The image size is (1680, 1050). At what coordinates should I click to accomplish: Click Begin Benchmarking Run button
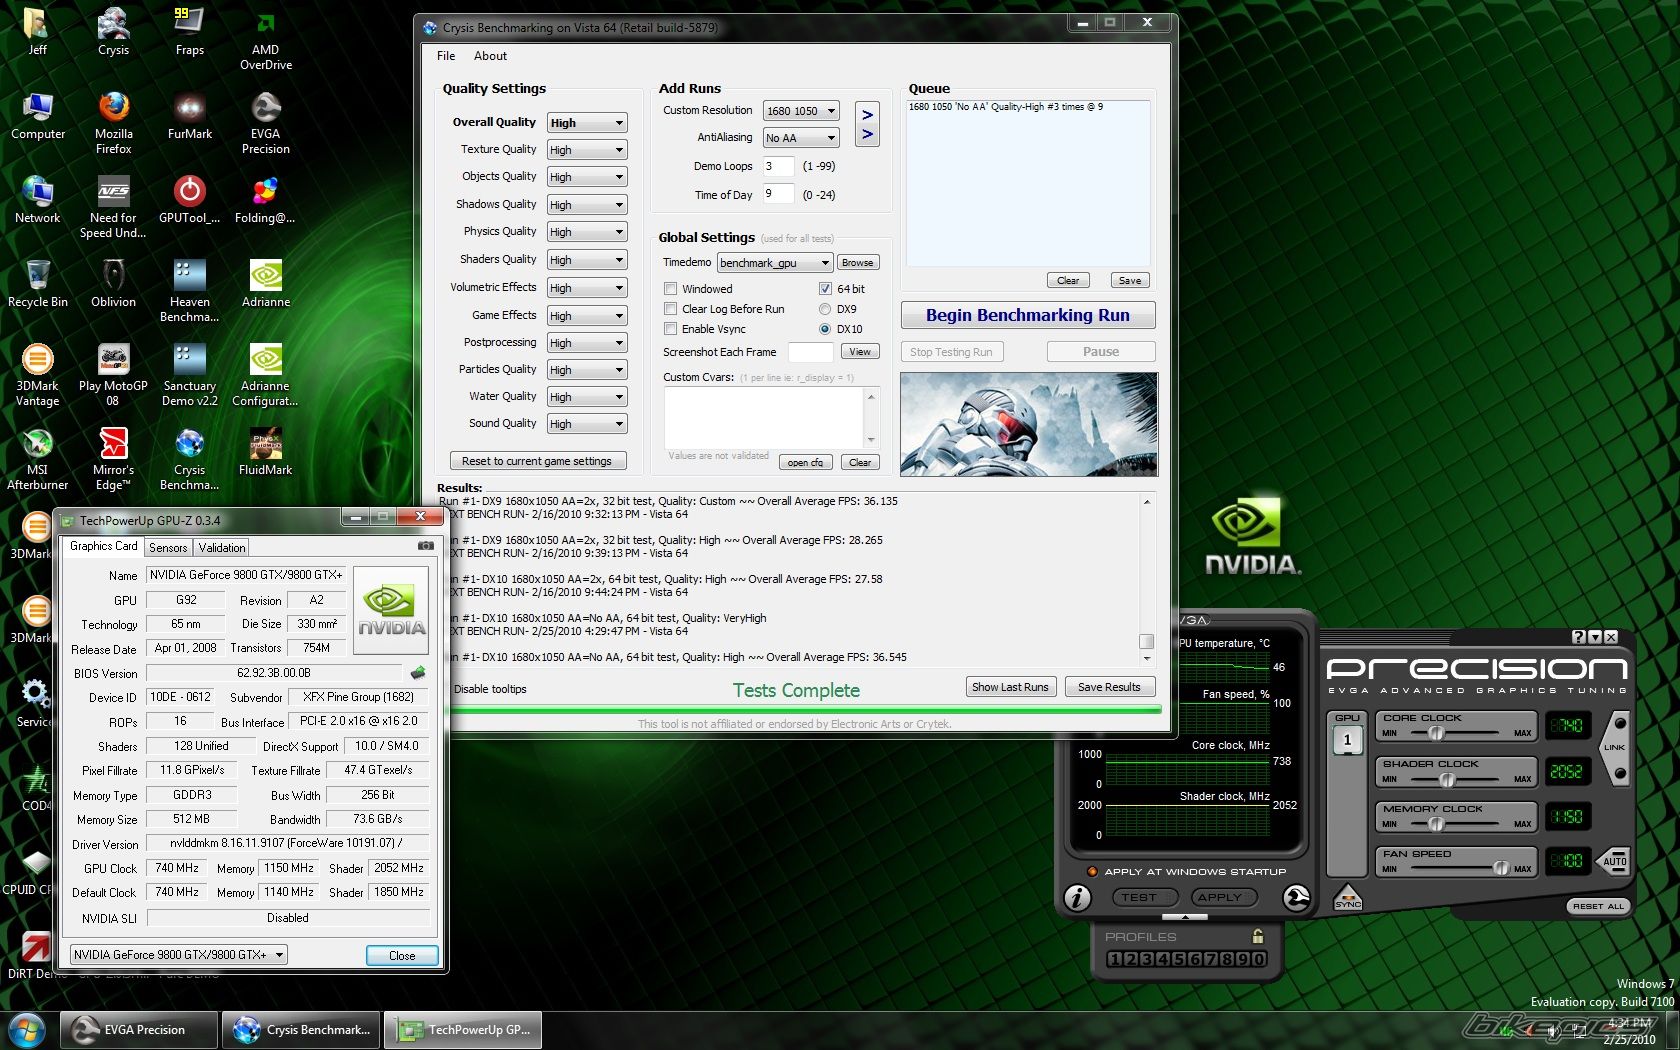(x=1027, y=315)
